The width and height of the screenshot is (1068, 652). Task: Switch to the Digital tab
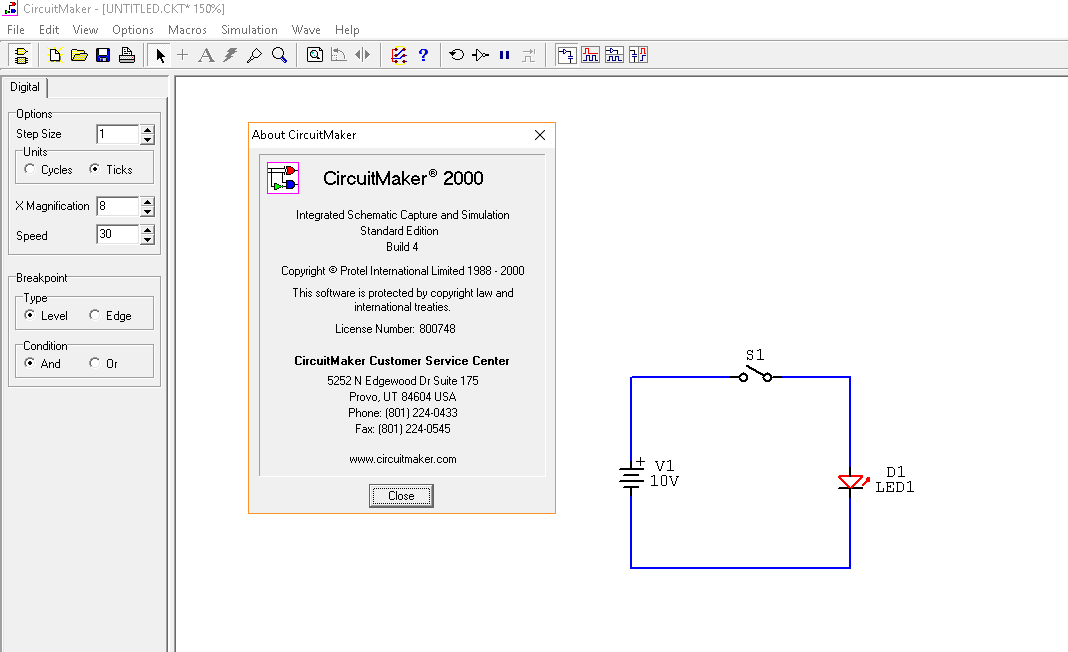[25, 87]
